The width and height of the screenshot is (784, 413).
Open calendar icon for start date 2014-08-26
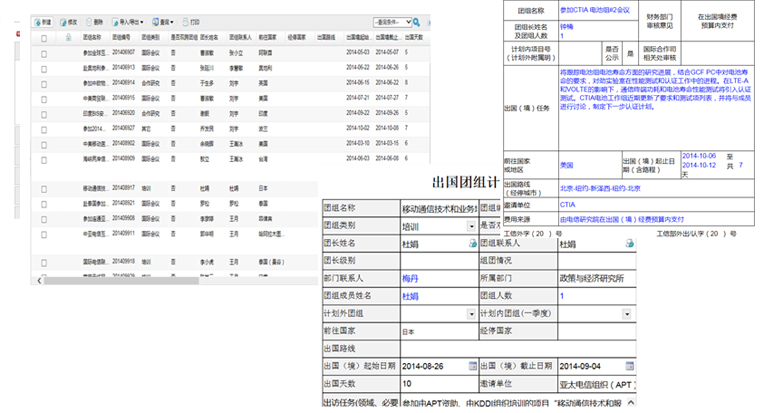coord(472,366)
